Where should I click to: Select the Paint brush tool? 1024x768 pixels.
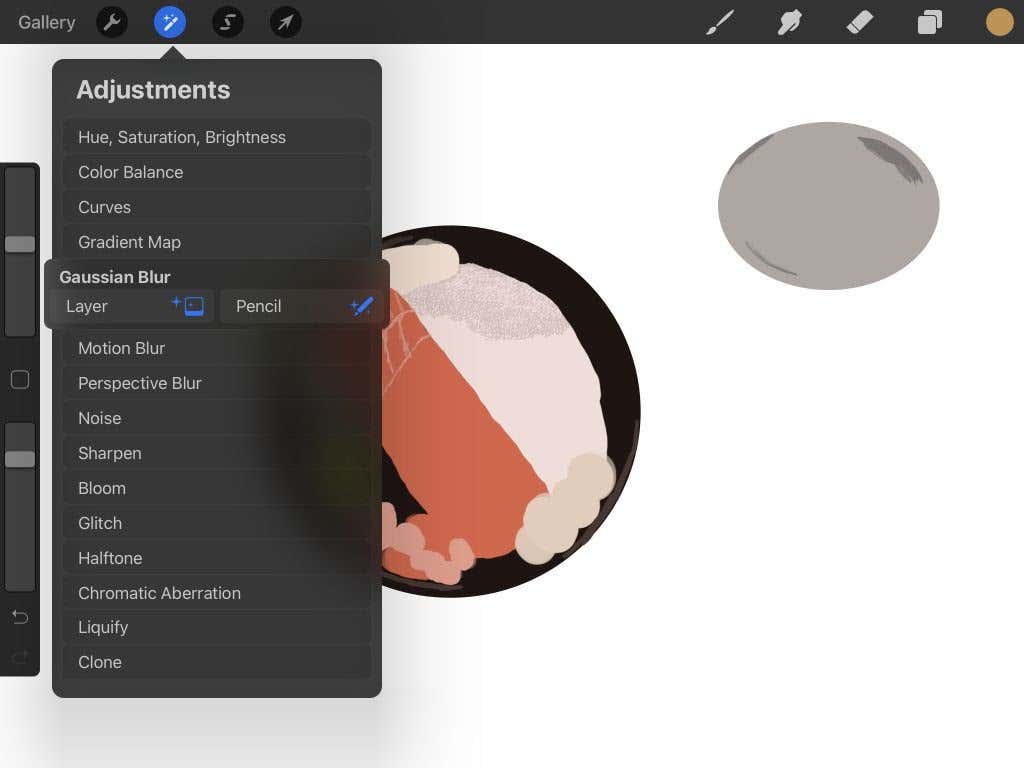click(x=720, y=22)
